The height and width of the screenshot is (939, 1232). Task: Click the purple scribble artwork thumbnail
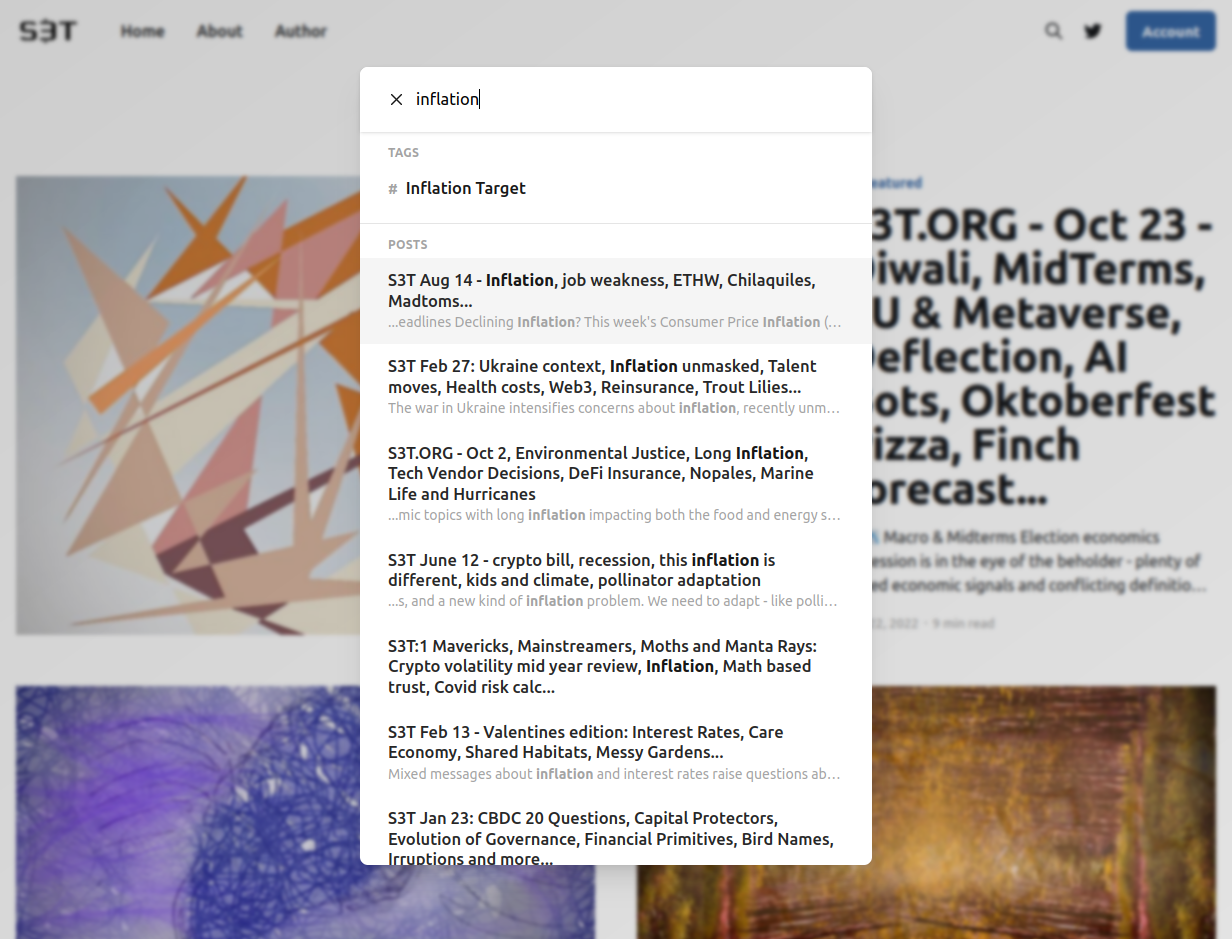[x=188, y=812]
